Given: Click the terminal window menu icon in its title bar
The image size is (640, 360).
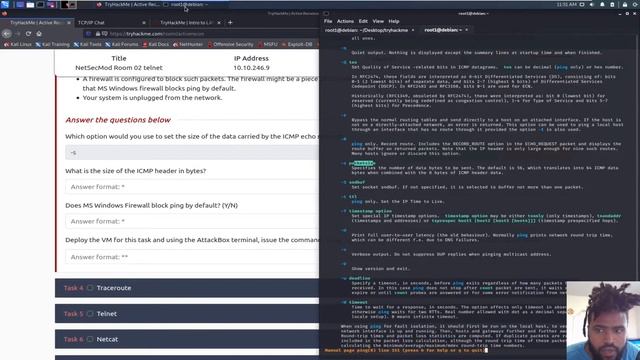Looking at the screenshot, I should coord(326,13).
